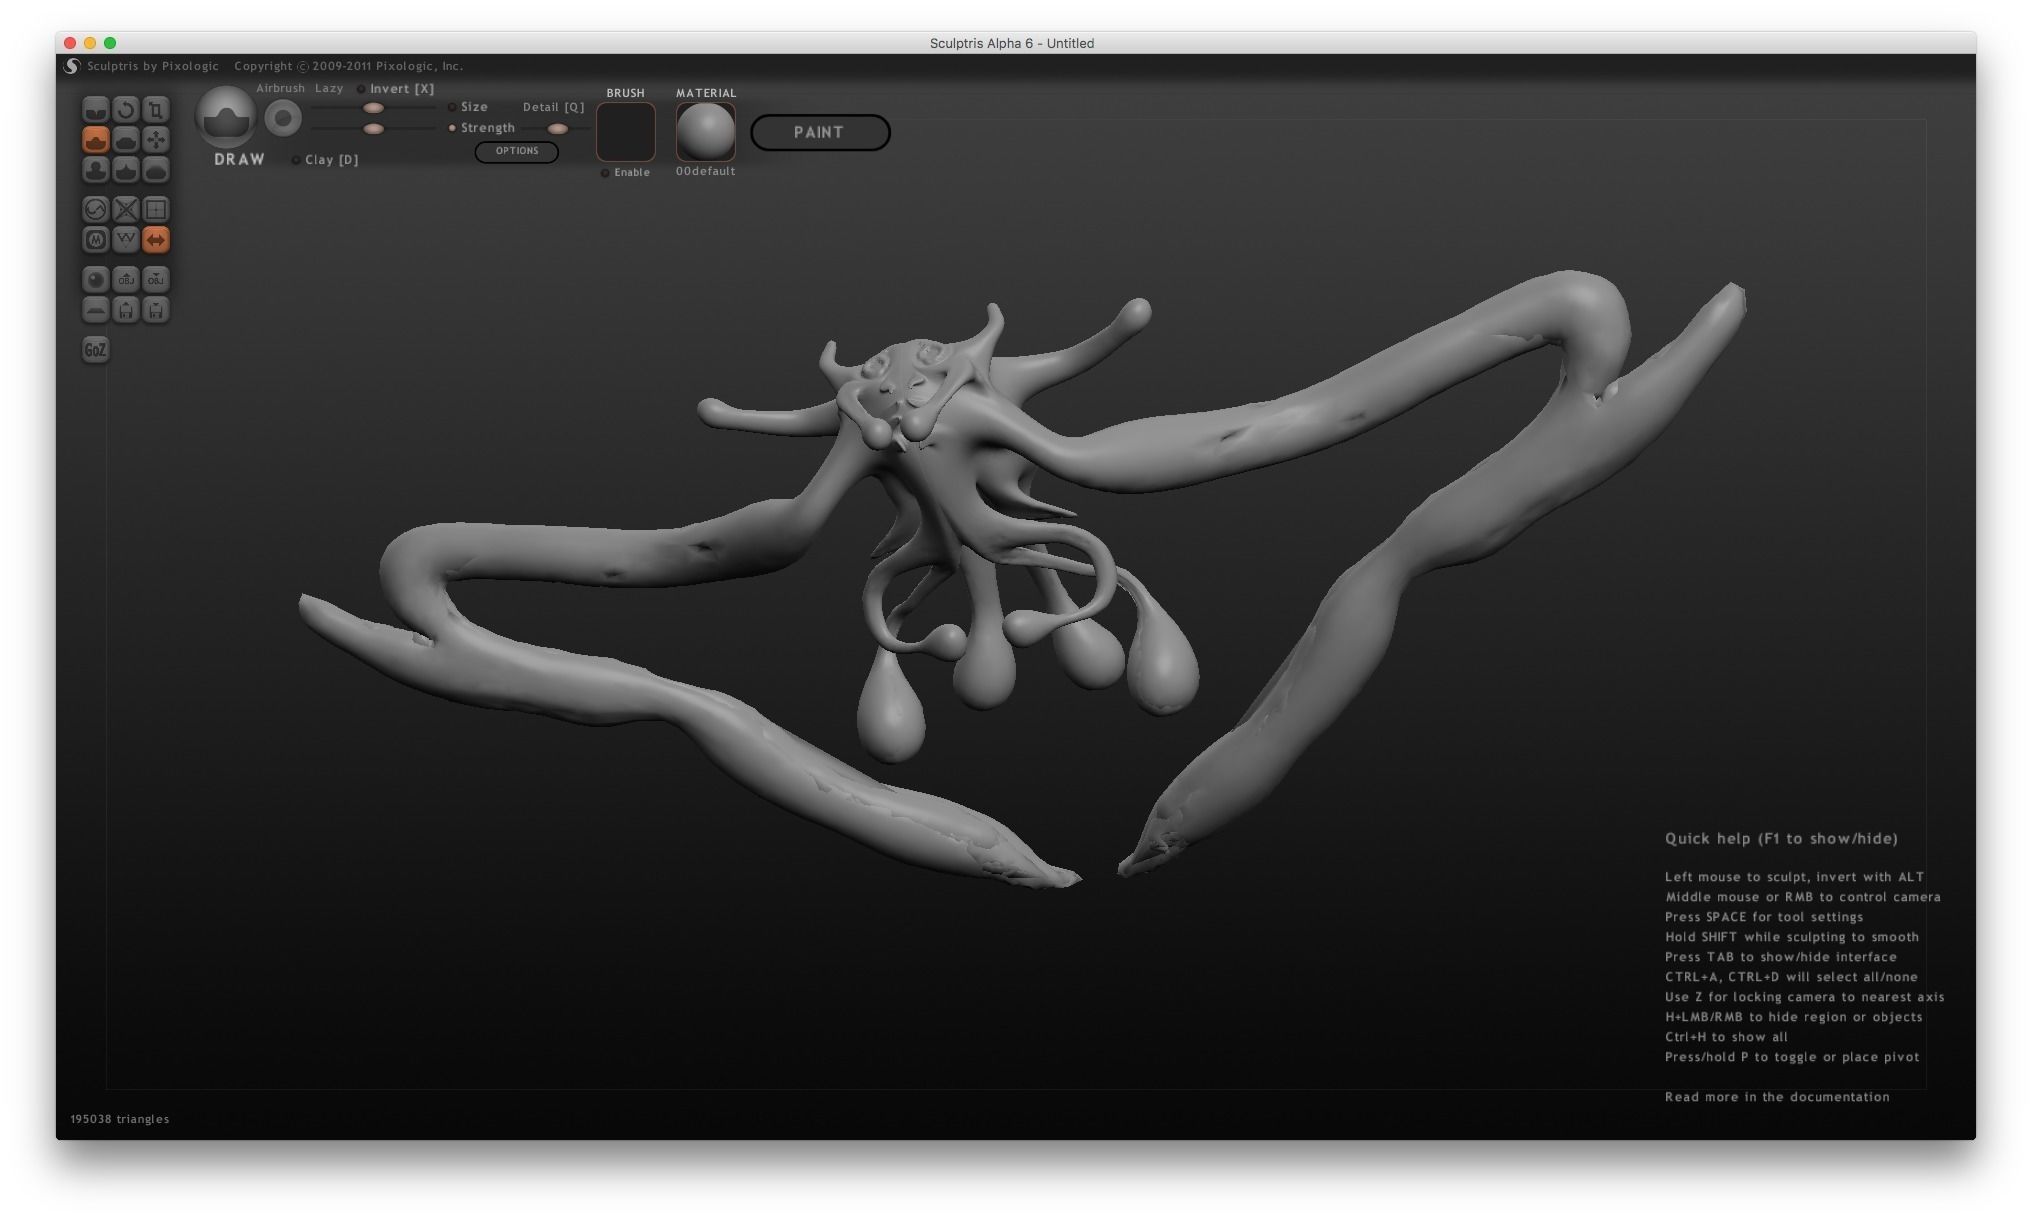Select the Mask tool icon

pyautogui.click(x=95, y=239)
